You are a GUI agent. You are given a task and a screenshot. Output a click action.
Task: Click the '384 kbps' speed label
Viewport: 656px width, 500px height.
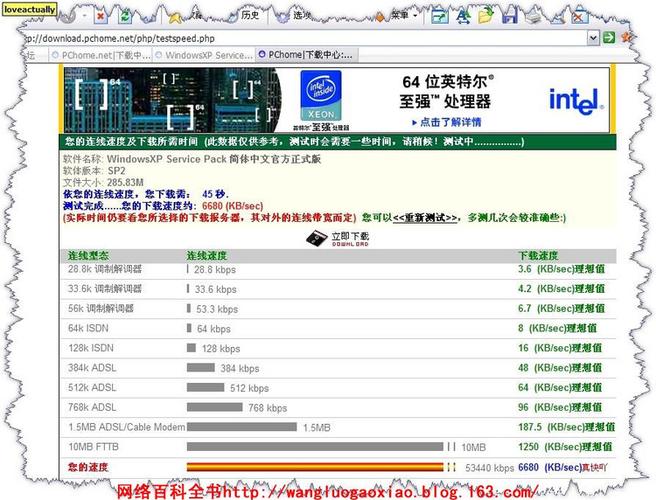click(240, 369)
